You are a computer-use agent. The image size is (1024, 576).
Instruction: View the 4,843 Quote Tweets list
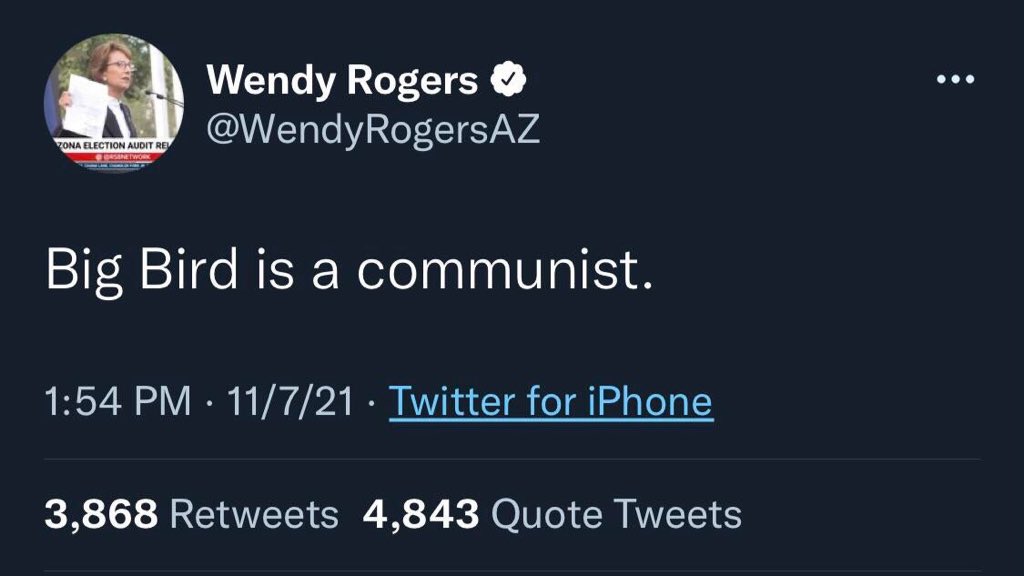point(552,514)
